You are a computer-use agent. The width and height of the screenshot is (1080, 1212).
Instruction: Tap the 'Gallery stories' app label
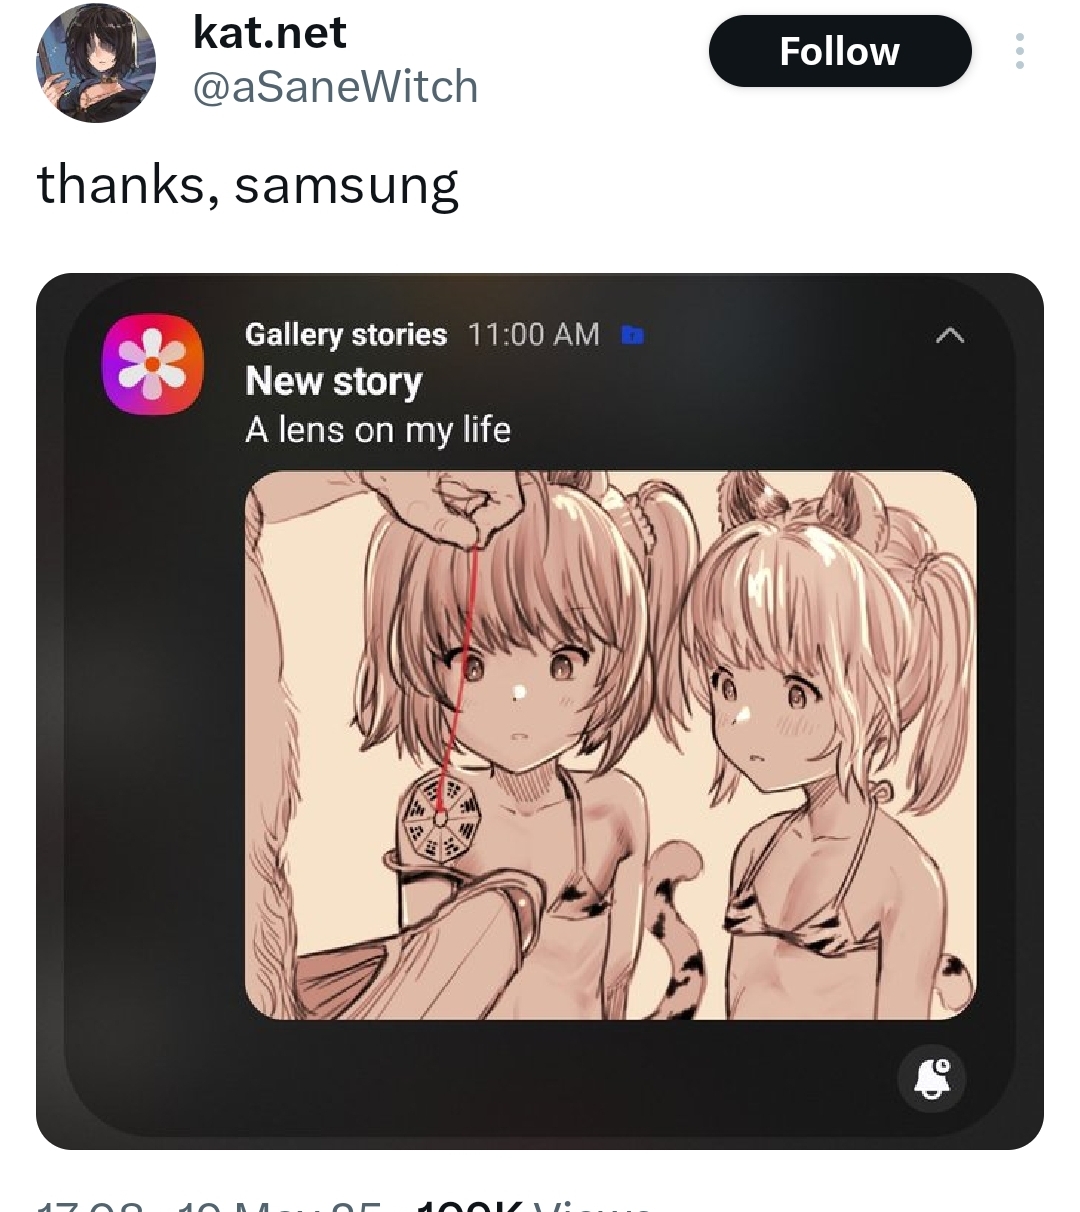pos(346,334)
